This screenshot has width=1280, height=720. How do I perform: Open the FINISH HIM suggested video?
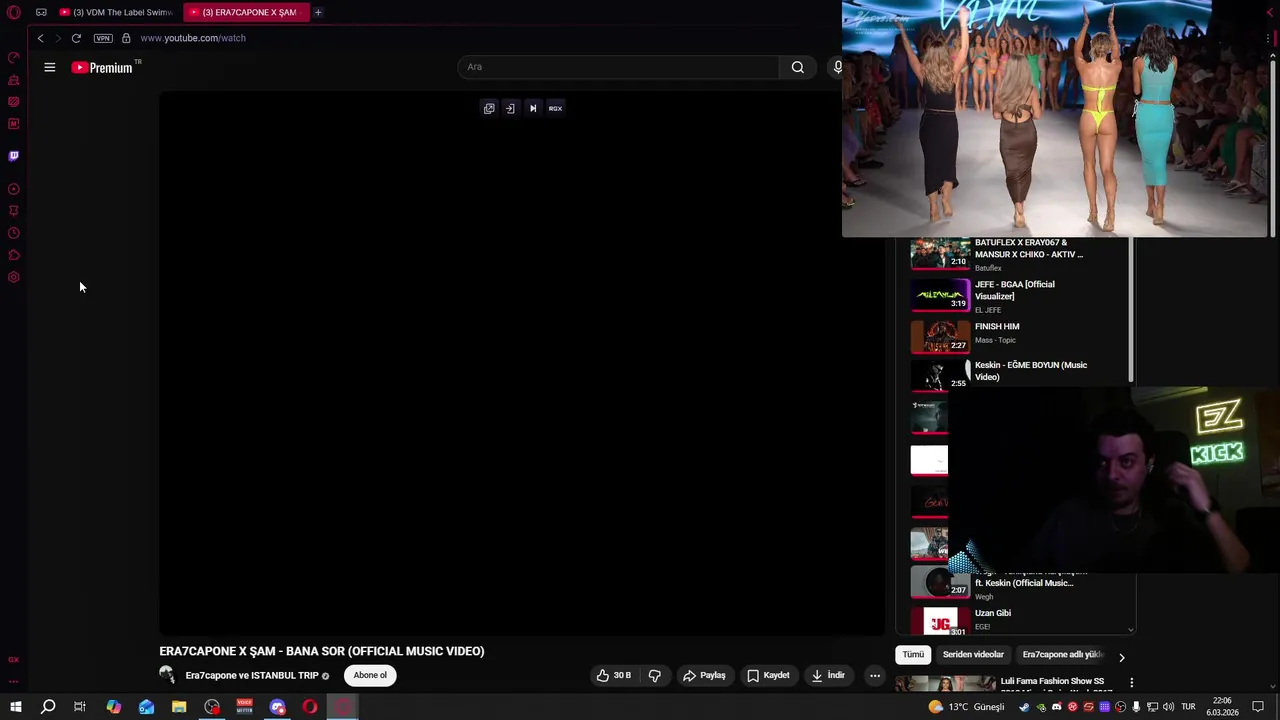(997, 326)
